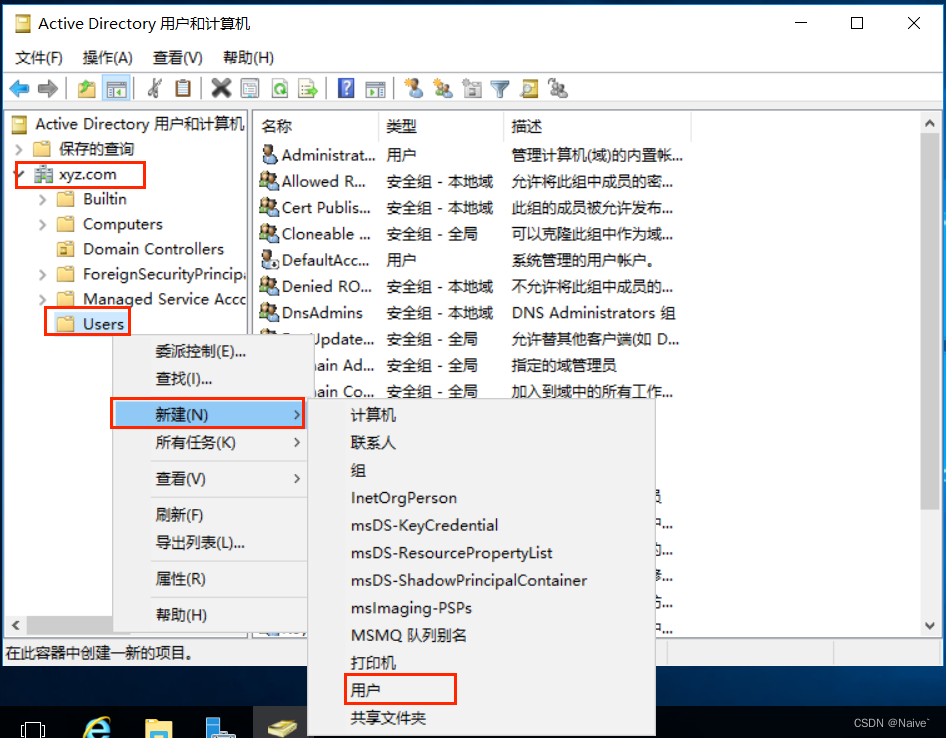
Task: Sort by the 类型 column header
Action: (441, 126)
